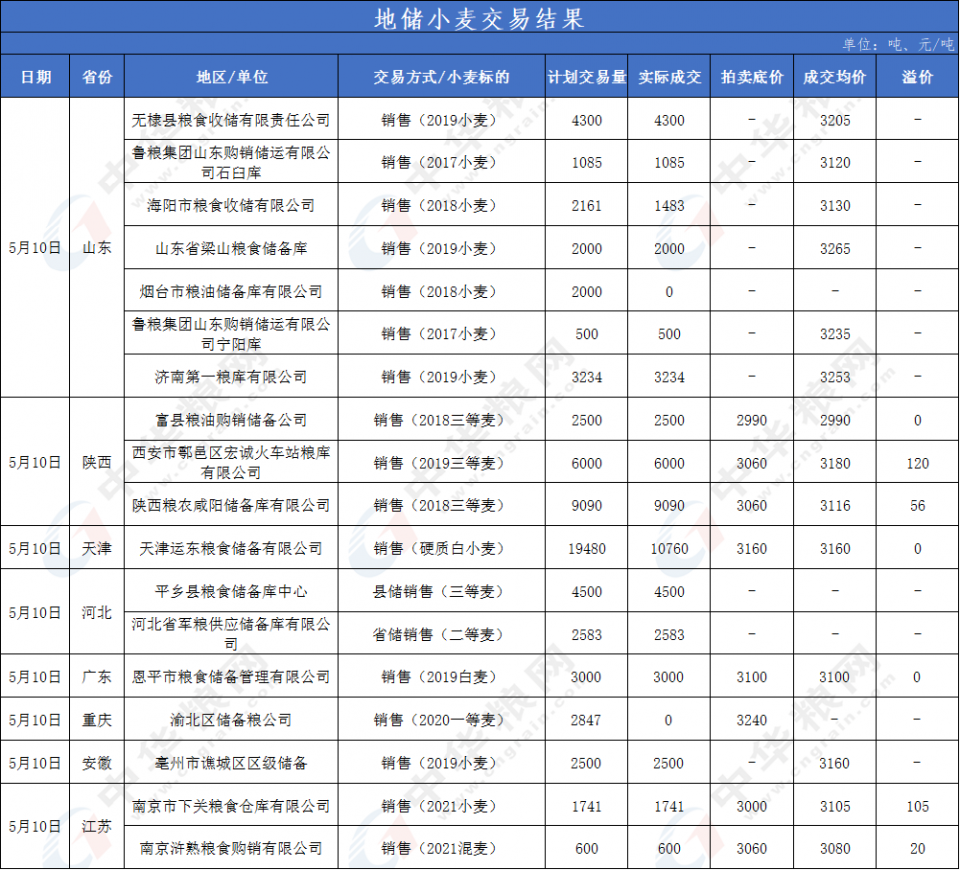Click the 拍卖底价 column header
Viewport: 960px width, 870px height.
coord(751,77)
